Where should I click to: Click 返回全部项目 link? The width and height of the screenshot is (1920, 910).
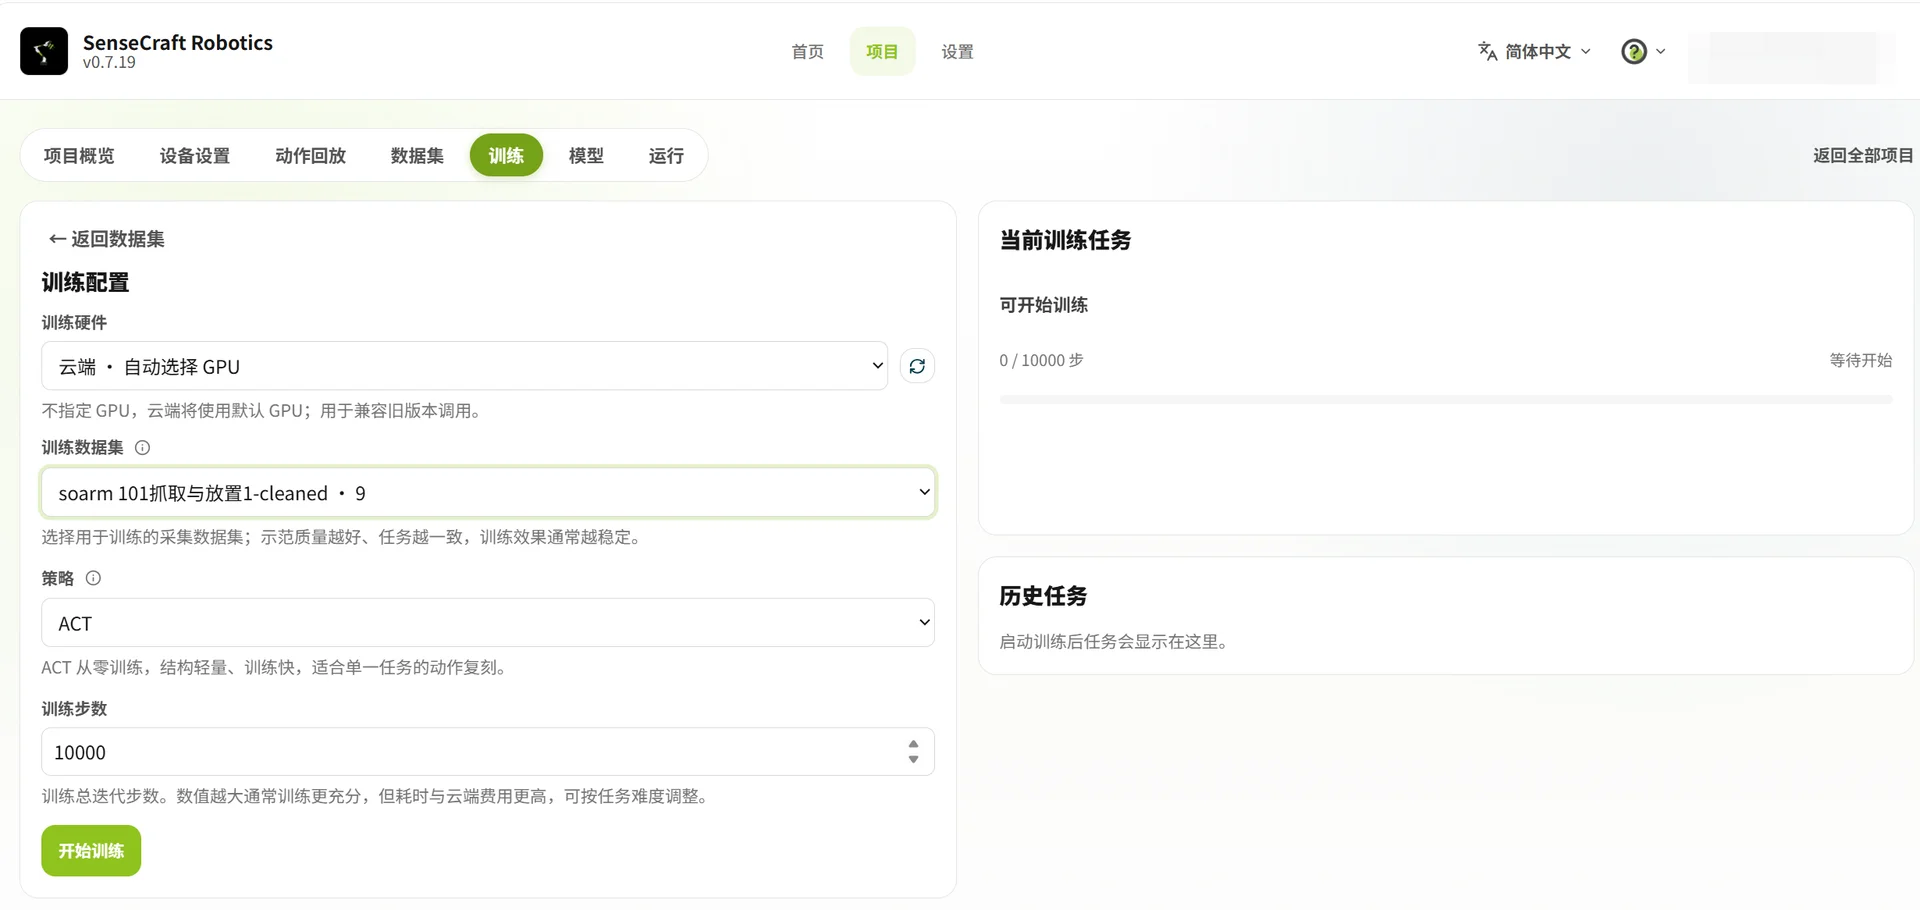coord(1863,156)
